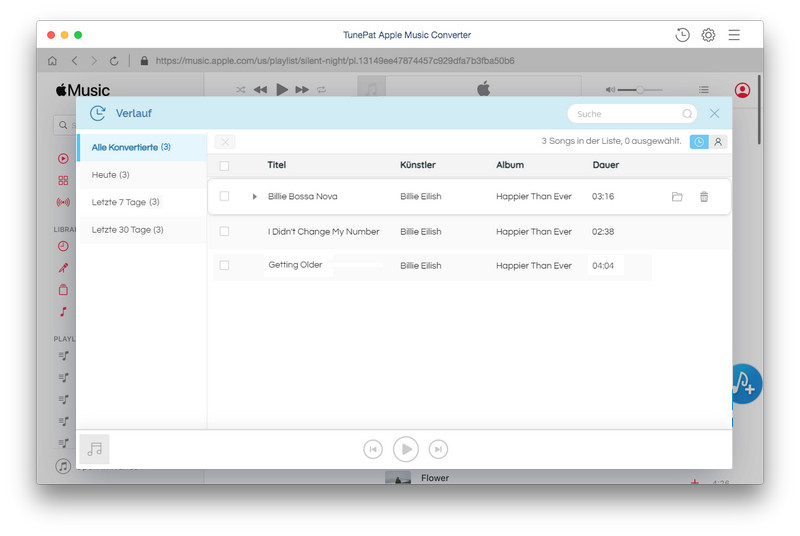Open Recently Added clock icon in sidebar

tap(63, 246)
